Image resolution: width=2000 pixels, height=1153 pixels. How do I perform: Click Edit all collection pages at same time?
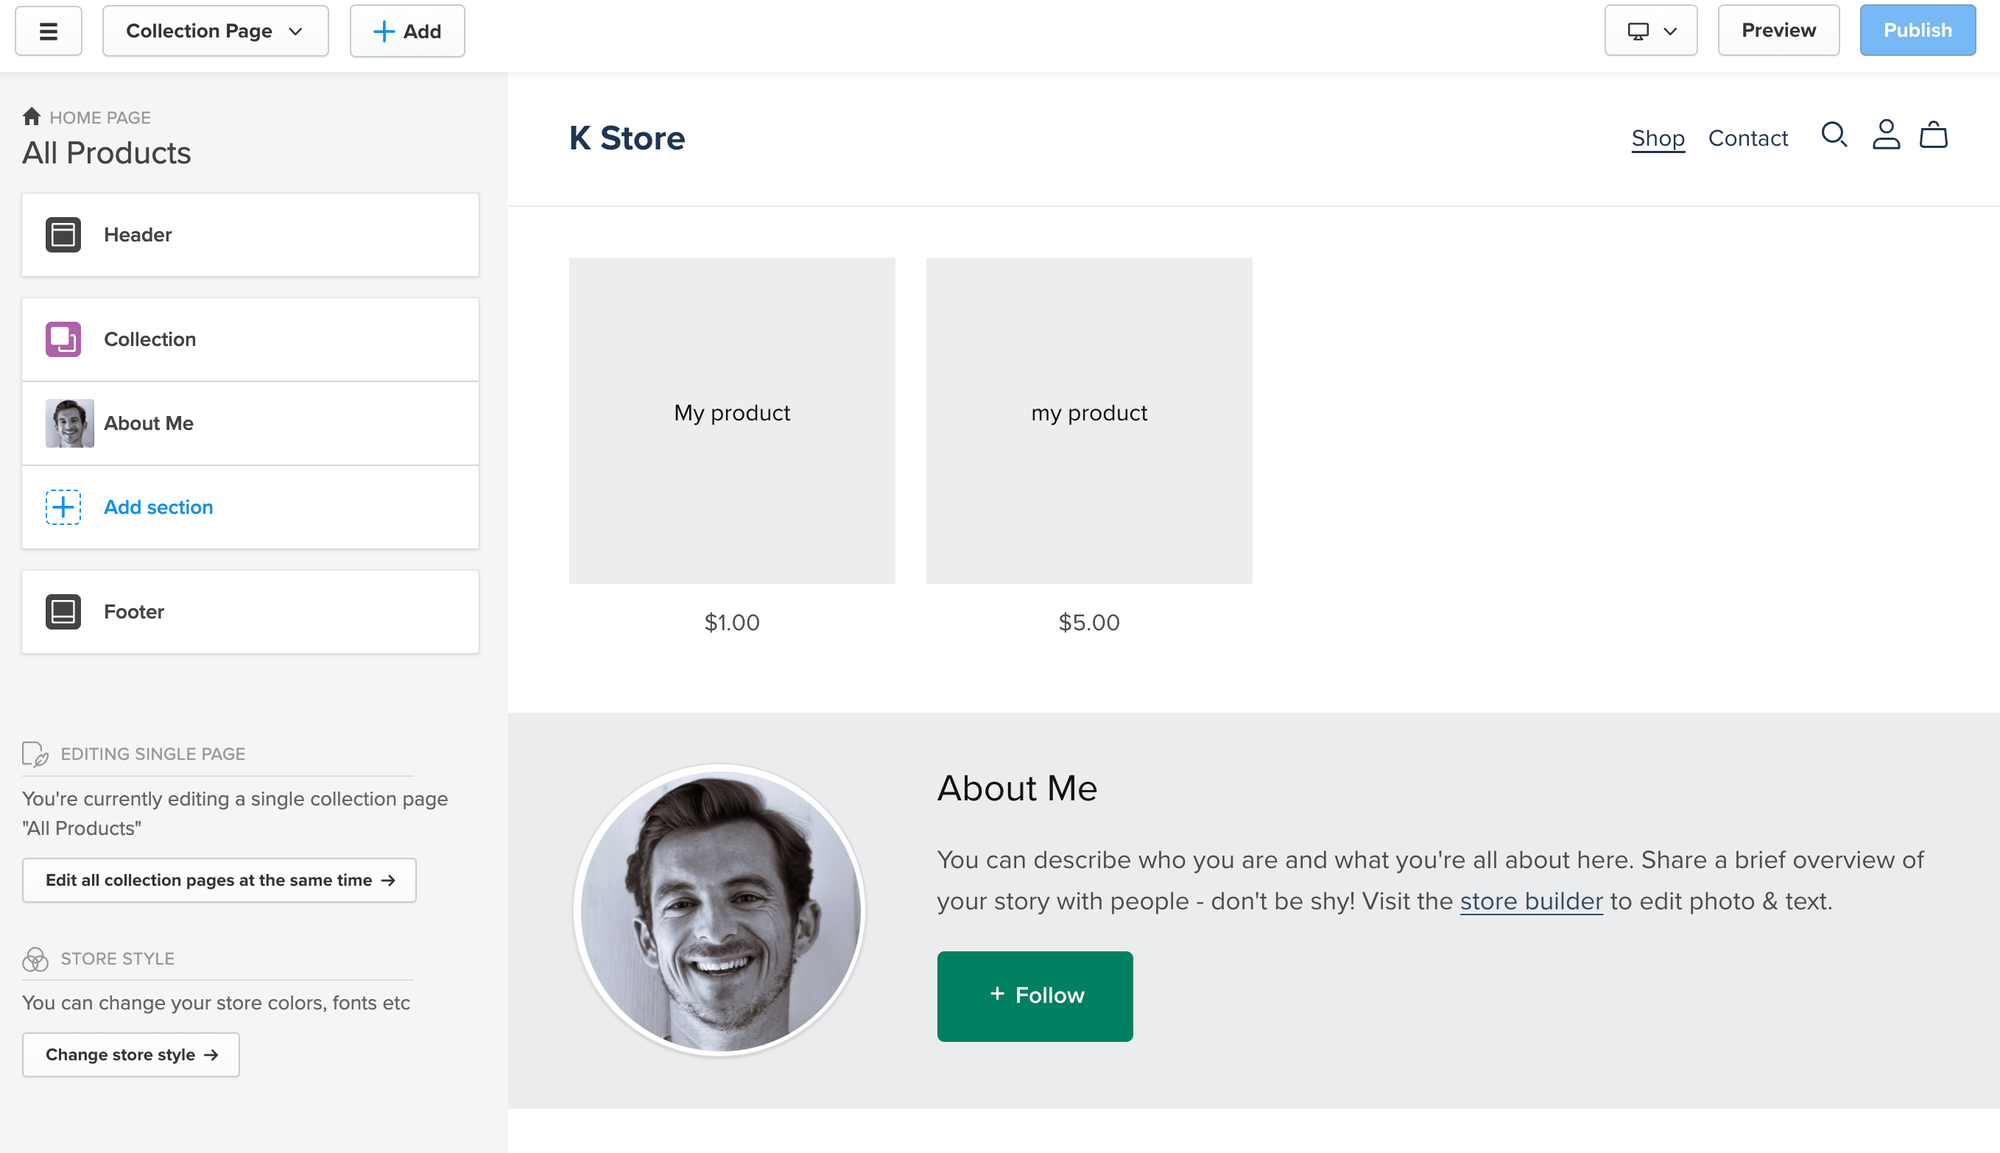(x=219, y=880)
